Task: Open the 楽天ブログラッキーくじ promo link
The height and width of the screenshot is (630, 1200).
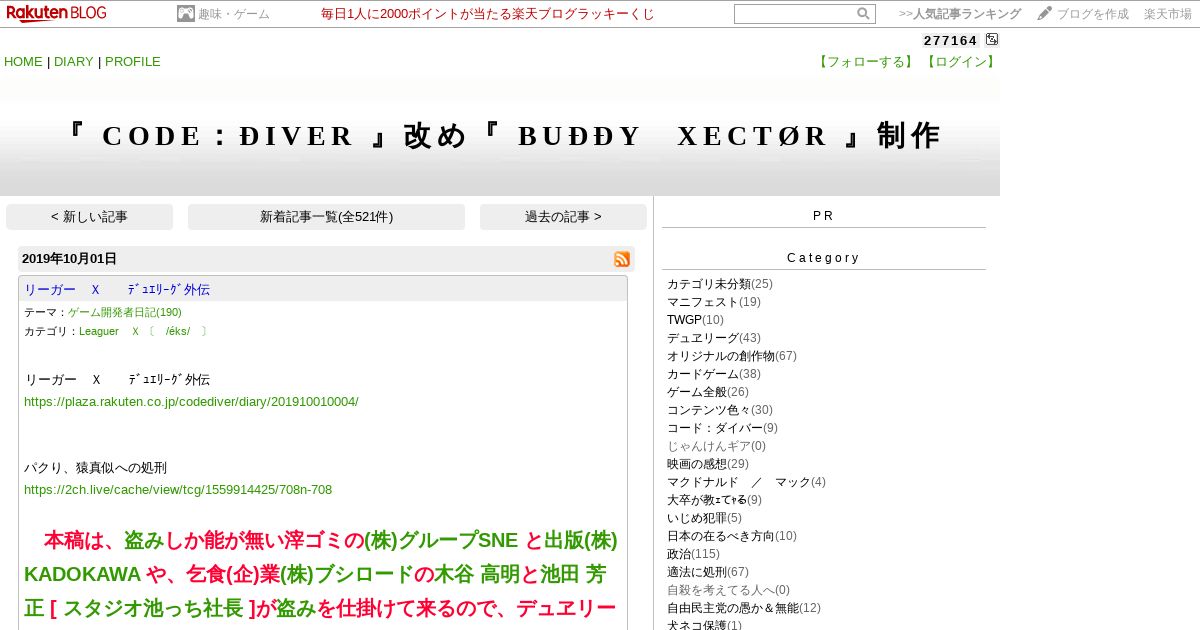Action: (488, 14)
